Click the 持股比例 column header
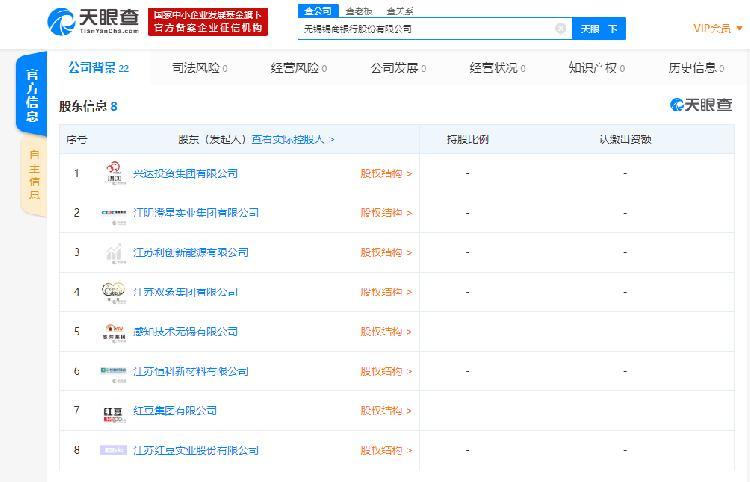 click(x=467, y=140)
